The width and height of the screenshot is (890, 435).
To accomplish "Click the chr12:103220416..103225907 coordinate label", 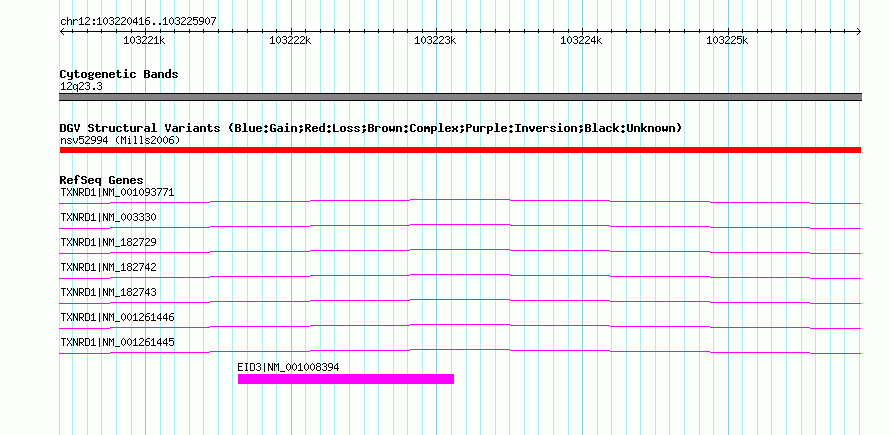I will (138, 22).
